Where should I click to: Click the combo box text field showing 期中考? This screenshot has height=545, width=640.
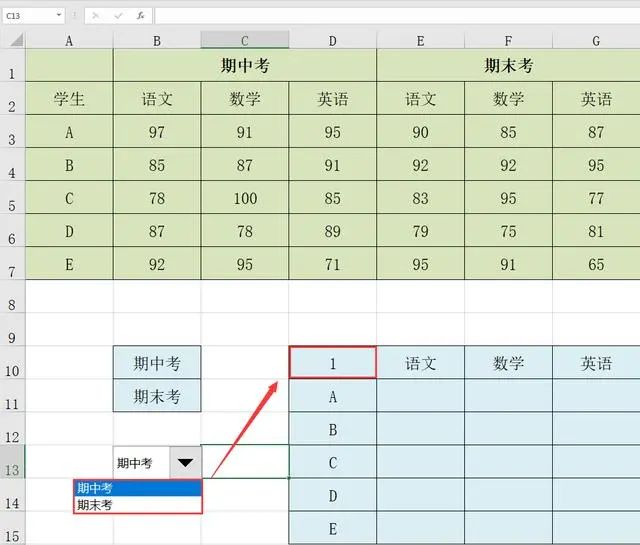[140, 463]
